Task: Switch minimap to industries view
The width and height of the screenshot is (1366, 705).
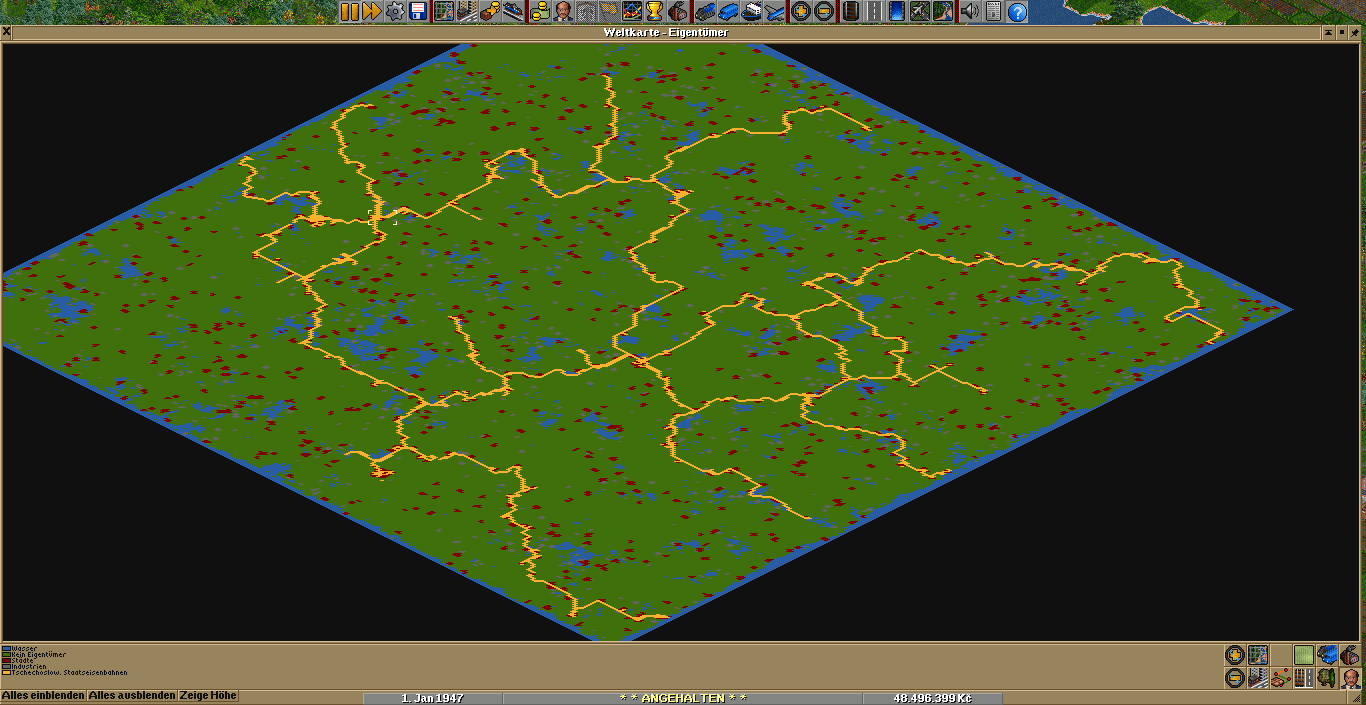Action: click(x=1349, y=655)
